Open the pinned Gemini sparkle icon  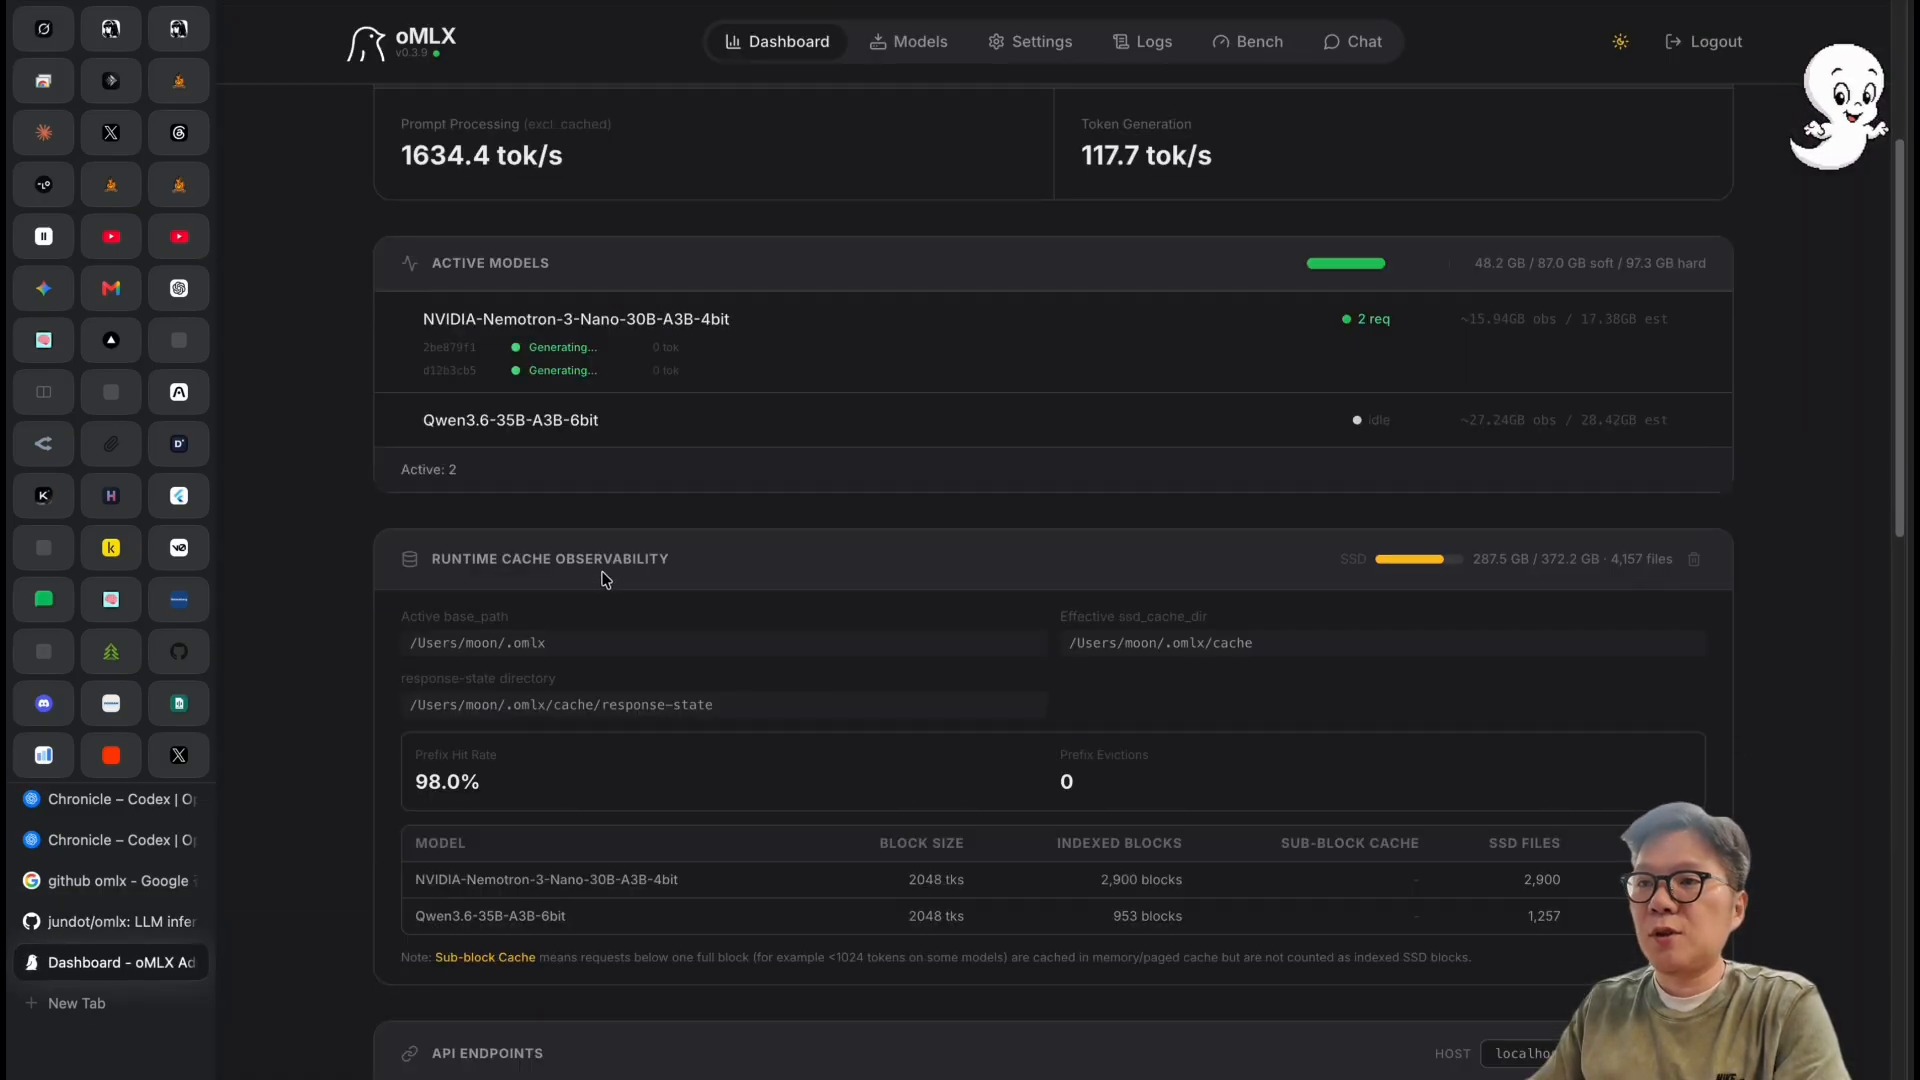(44, 289)
